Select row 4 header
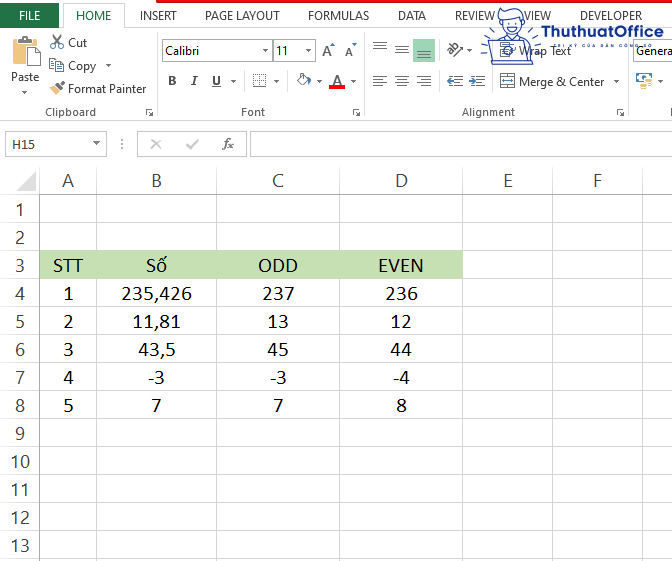This screenshot has height=561, width=672. [20, 294]
